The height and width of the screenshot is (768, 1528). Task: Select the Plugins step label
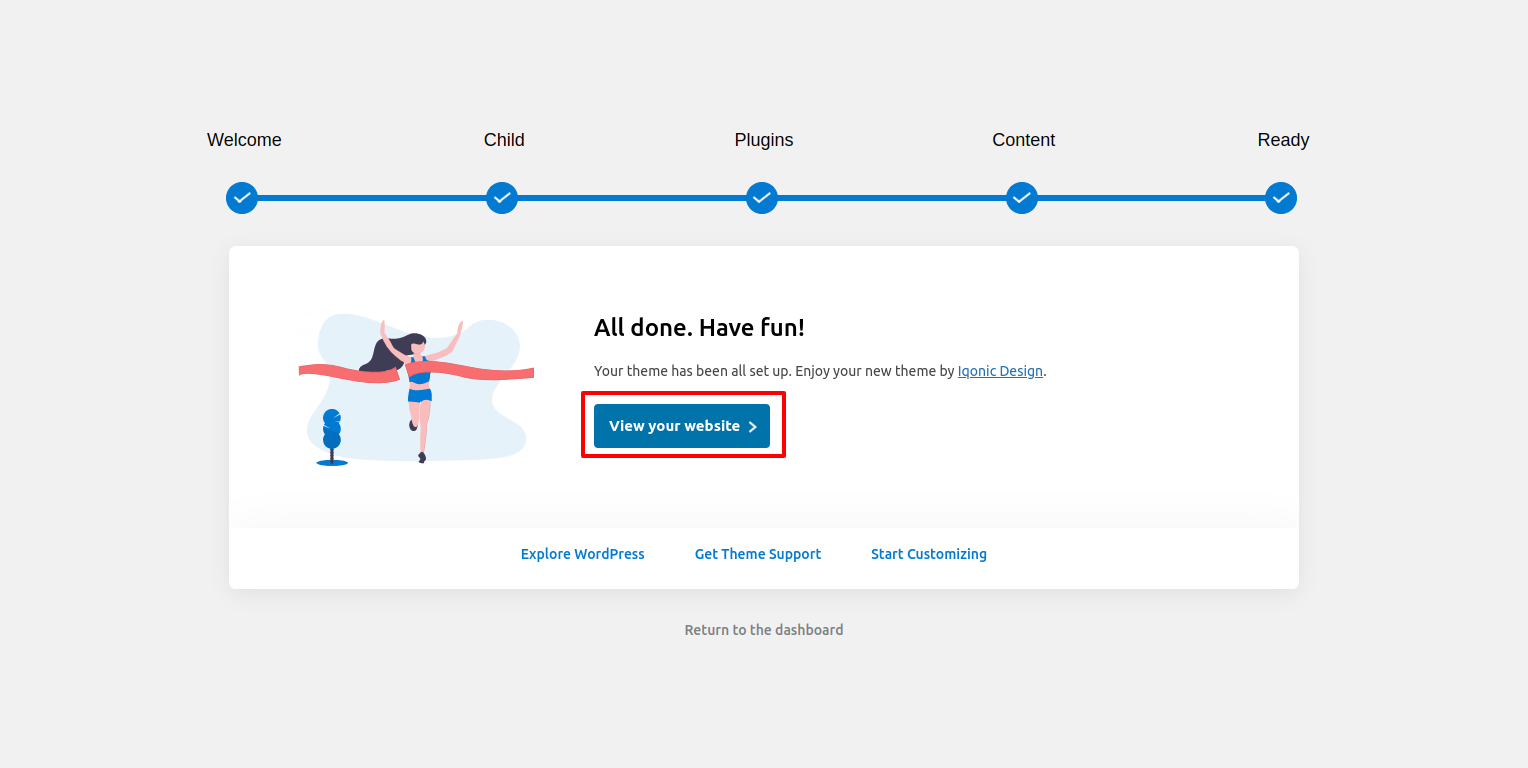(x=764, y=140)
